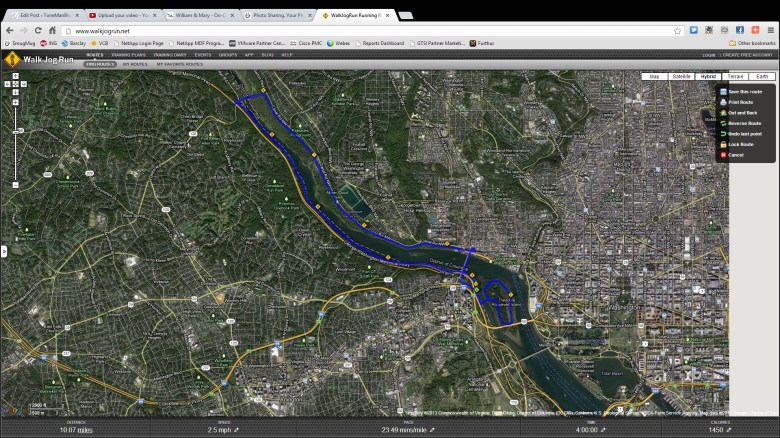Viewport: 780px width, 438px height.
Task: Pan the map right arrow
Action: pos(23,84)
